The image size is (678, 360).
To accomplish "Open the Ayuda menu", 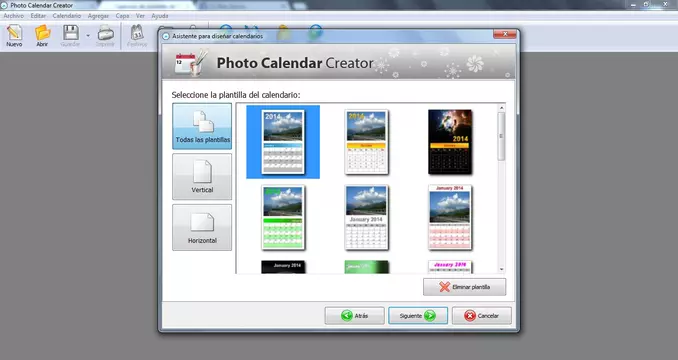I will pyautogui.click(x=160, y=16).
